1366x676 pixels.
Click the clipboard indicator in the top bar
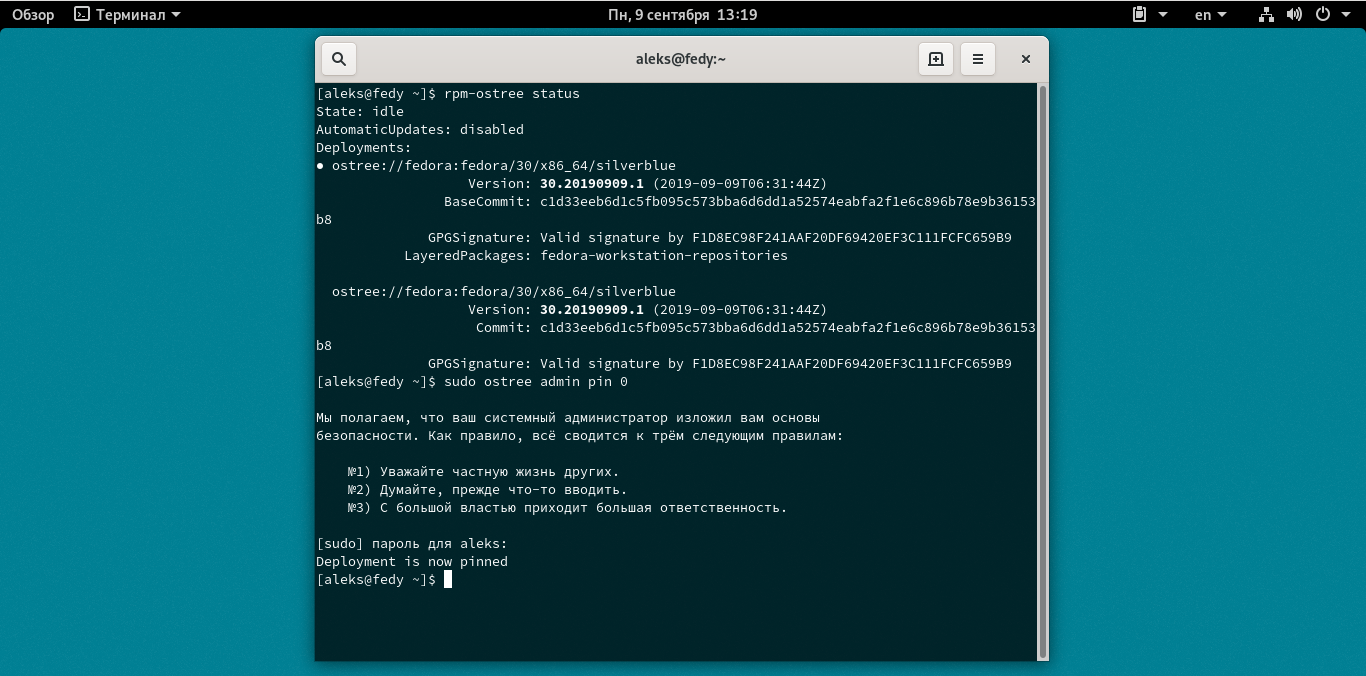pyautogui.click(x=1138, y=14)
